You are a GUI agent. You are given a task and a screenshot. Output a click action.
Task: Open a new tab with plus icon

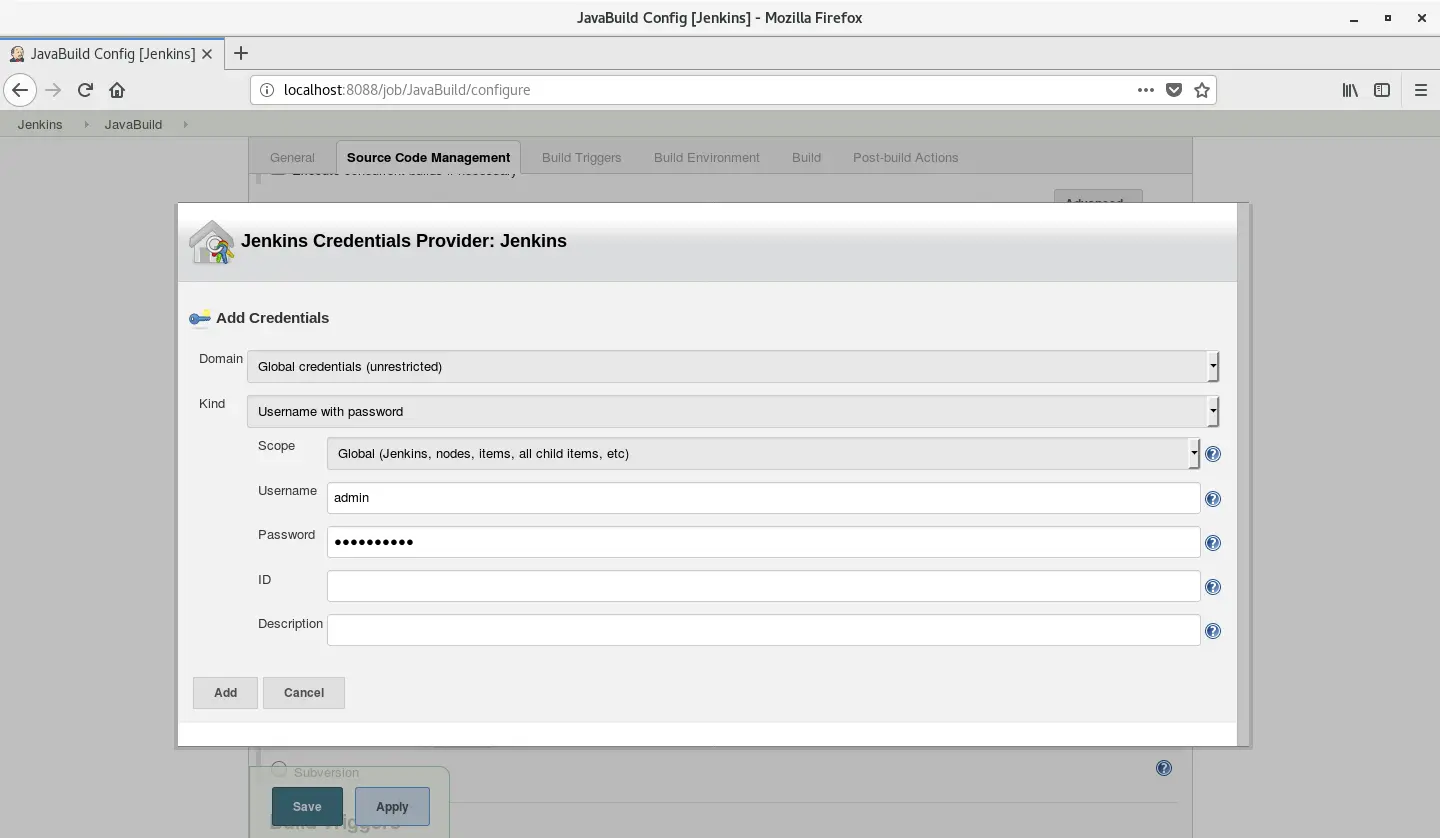click(241, 53)
